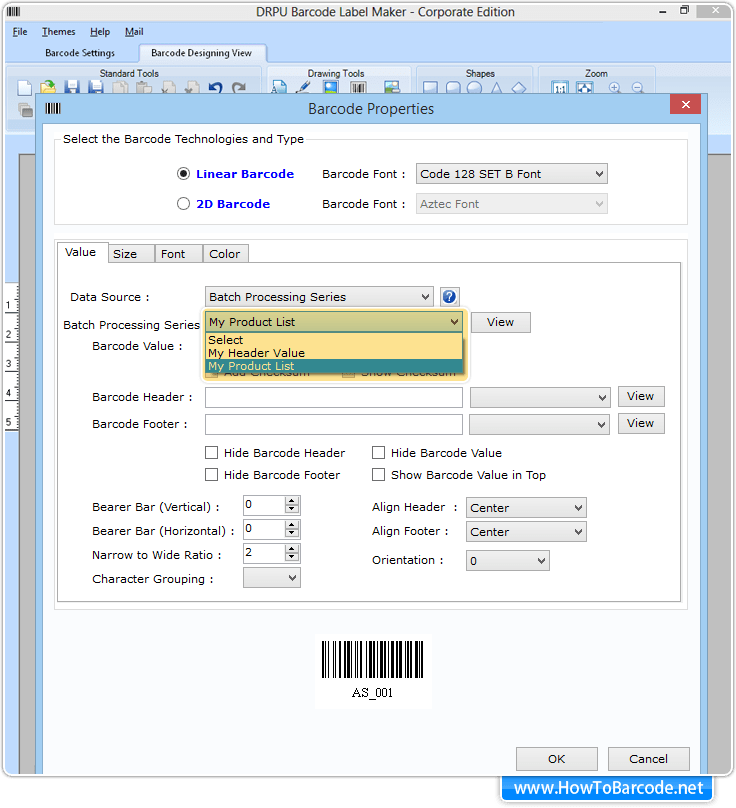Select the 2D Barcode radio button
Screen dimensions: 736x808
tap(183, 204)
